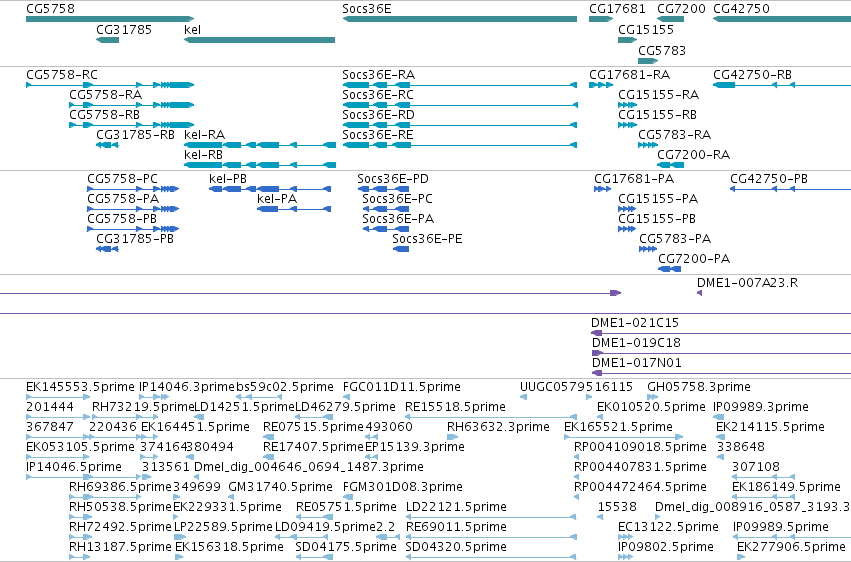Viewport: 851px width, 562px height.
Task: Select the kel-RB transcript
Action: (260, 165)
